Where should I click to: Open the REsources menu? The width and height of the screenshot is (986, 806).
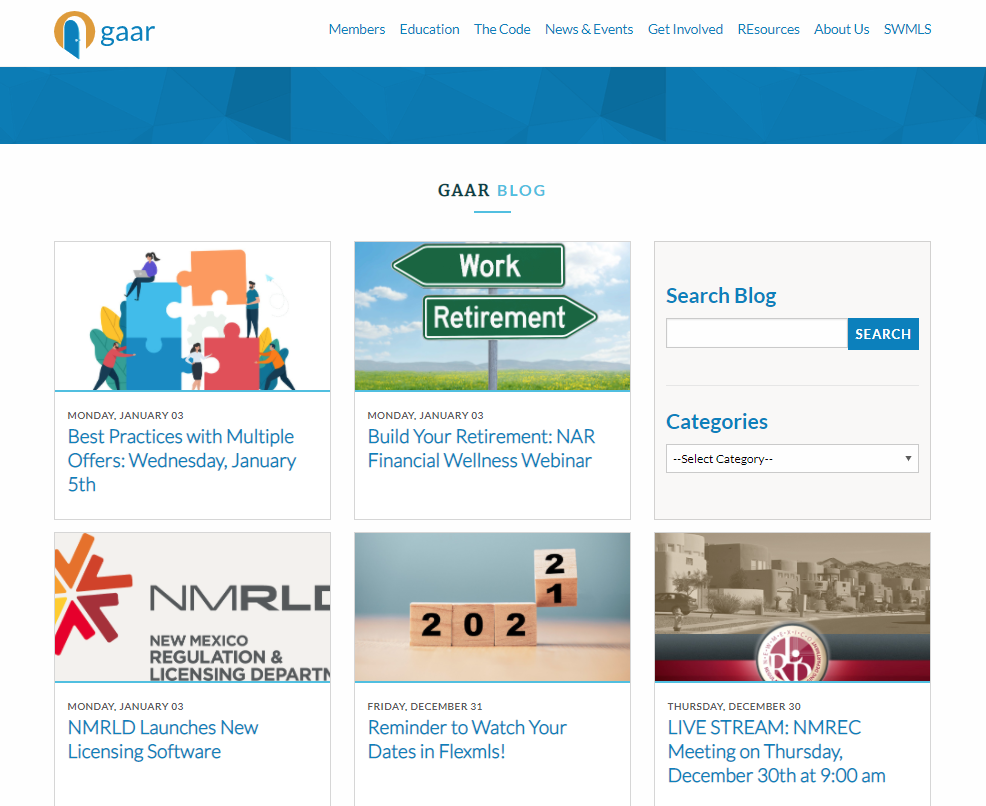click(x=768, y=30)
